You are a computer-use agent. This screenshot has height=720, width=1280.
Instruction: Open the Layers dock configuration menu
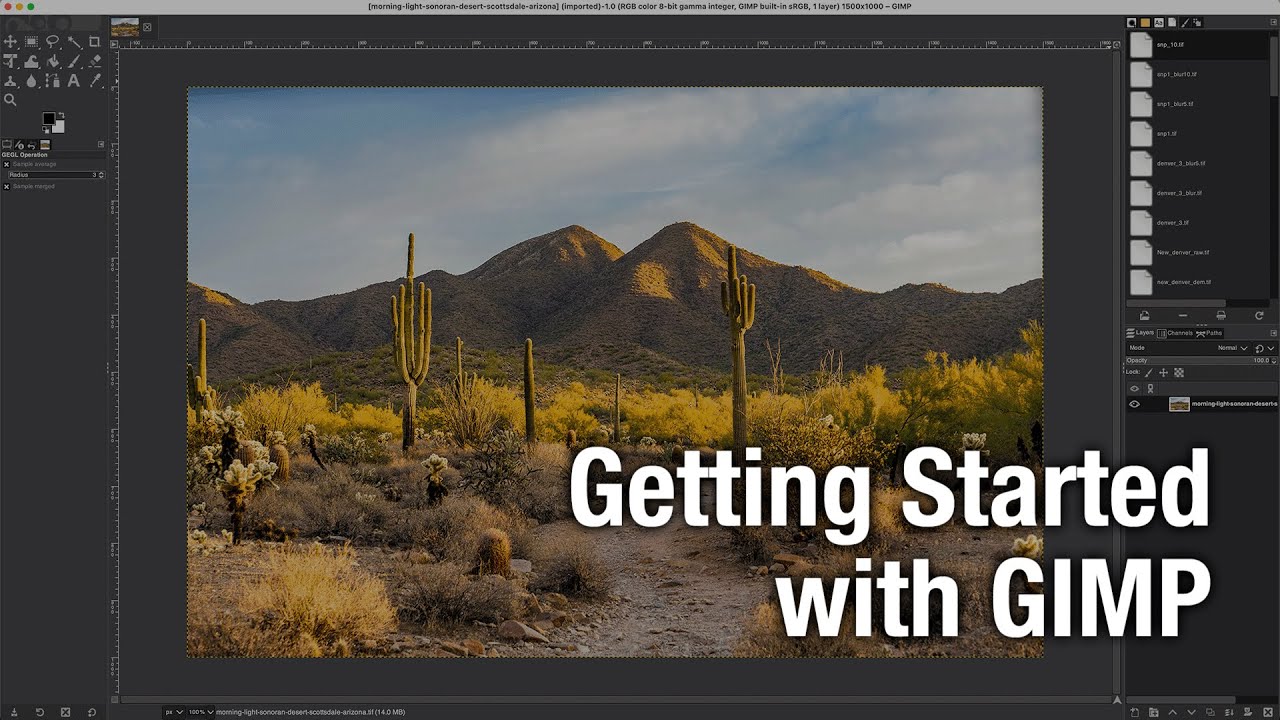(x=1273, y=333)
